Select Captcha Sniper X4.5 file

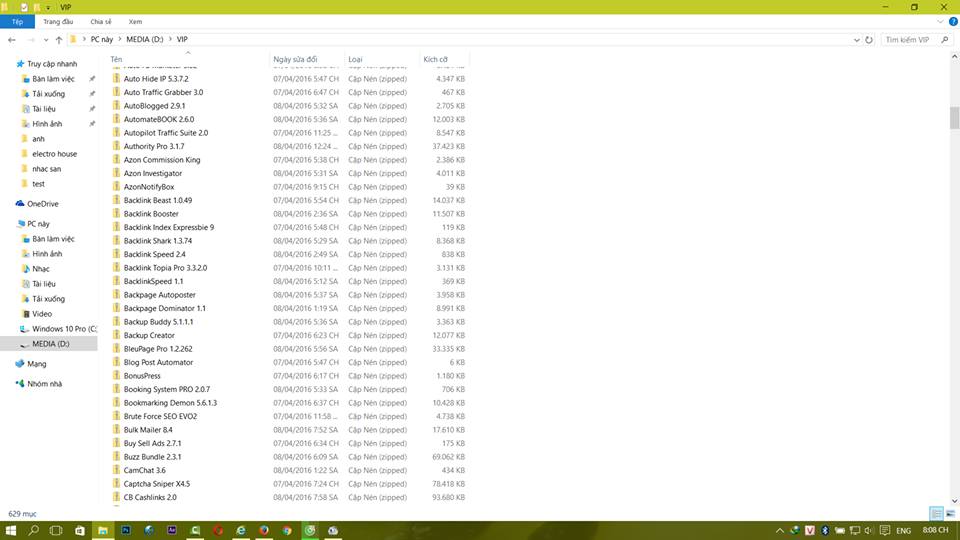(x=156, y=484)
